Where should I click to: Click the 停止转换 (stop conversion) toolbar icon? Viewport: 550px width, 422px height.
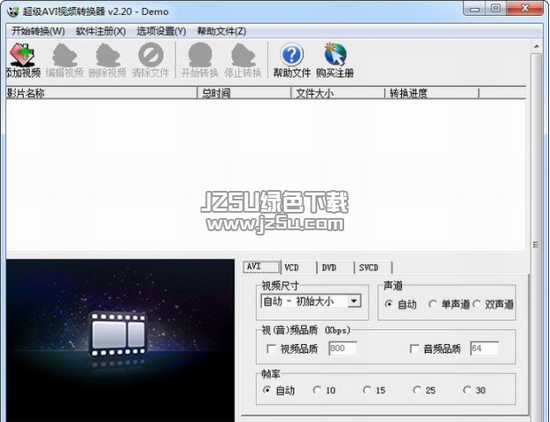pyautogui.click(x=243, y=60)
